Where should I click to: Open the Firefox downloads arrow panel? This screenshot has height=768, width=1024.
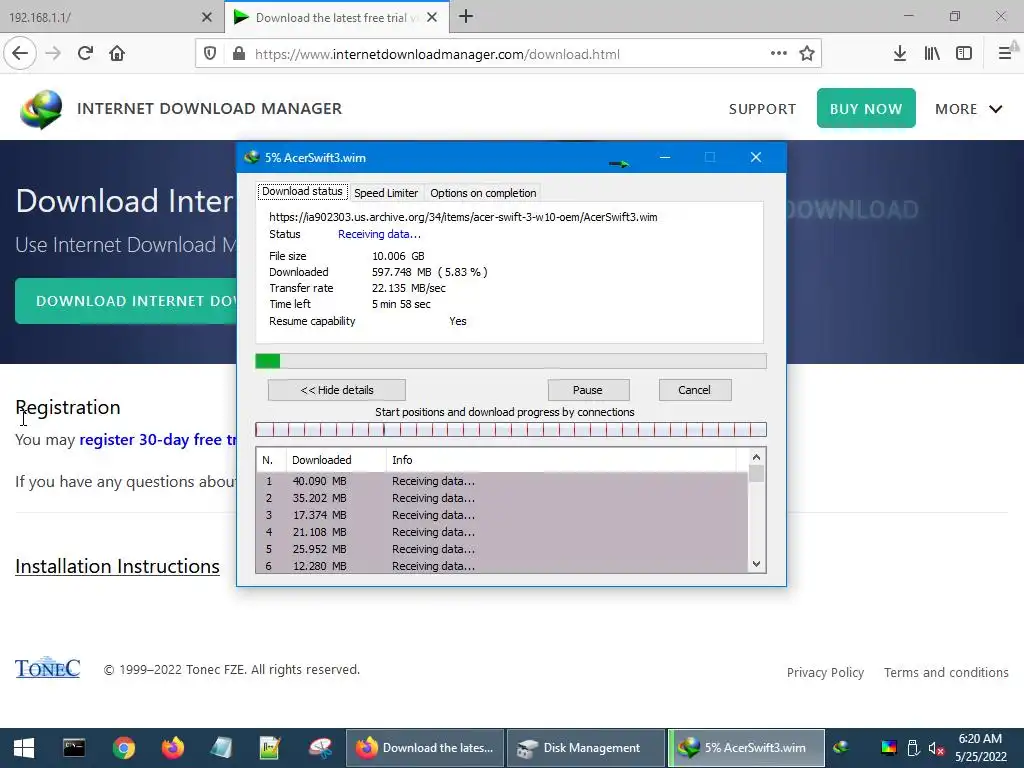[900, 53]
